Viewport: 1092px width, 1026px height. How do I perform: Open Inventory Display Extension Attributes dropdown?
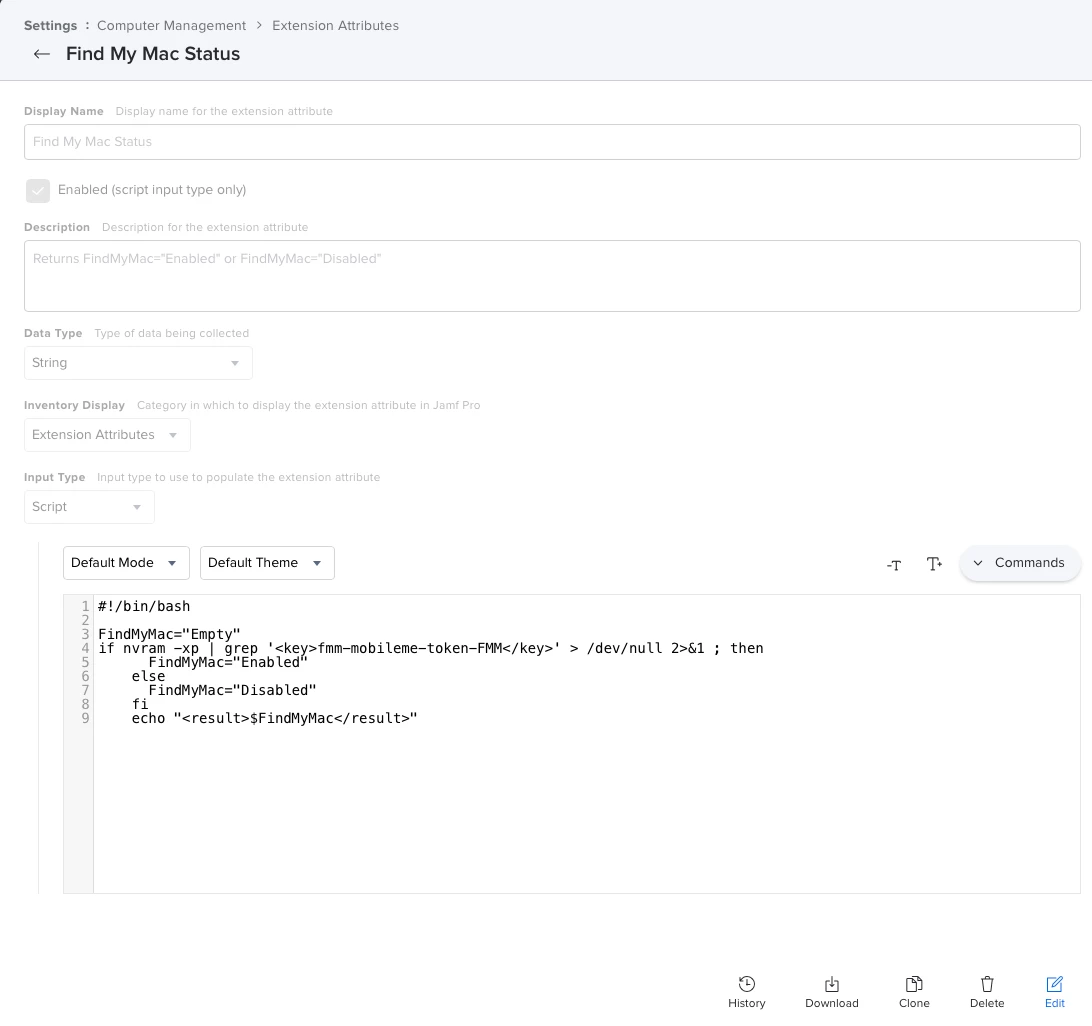pos(107,435)
